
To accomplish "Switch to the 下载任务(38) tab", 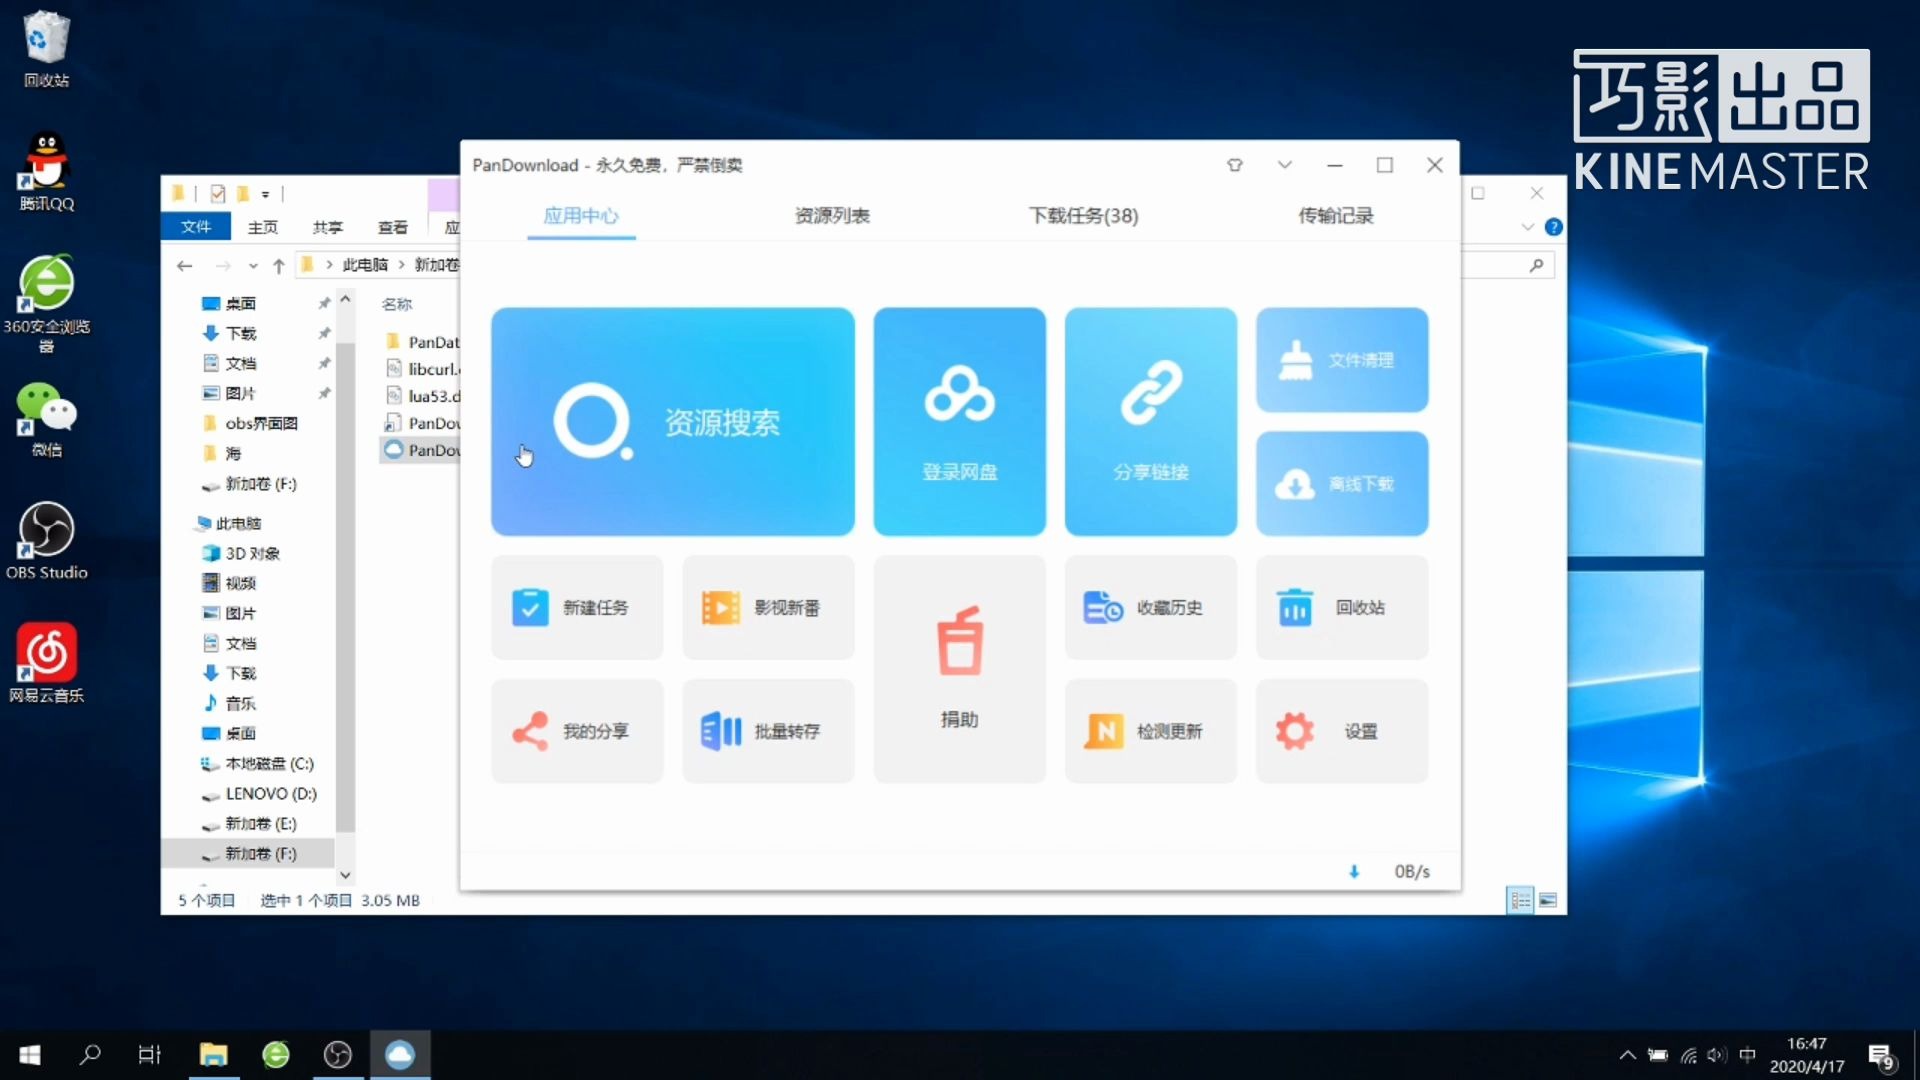I will (x=1084, y=215).
